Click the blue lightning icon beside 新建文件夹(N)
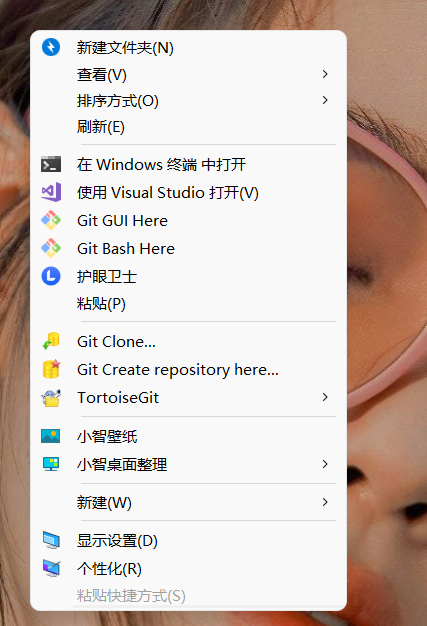The width and height of the screenshot is (427, 626). pos(51,47)
